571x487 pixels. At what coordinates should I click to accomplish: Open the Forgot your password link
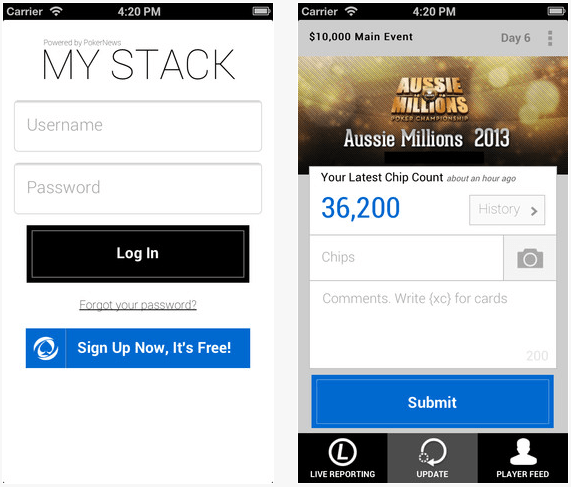(x=138, y=305)
